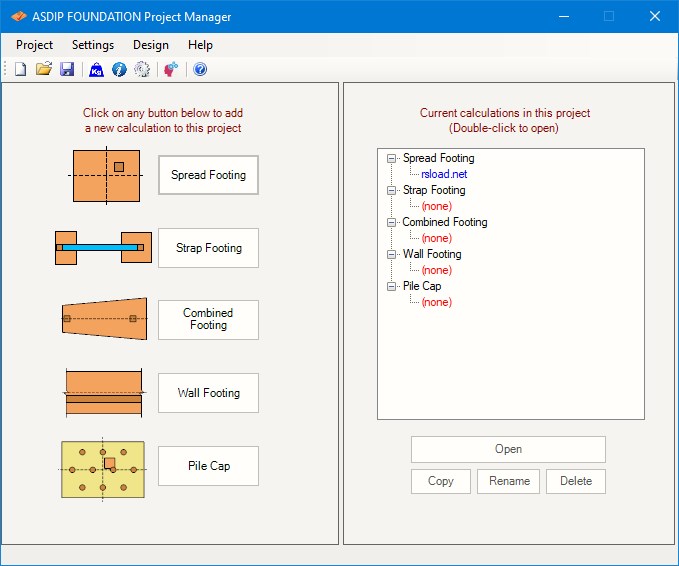Collapse the Pile Cap tree node
The height and width of the screenshot is (566, 679).
(391, 287)
